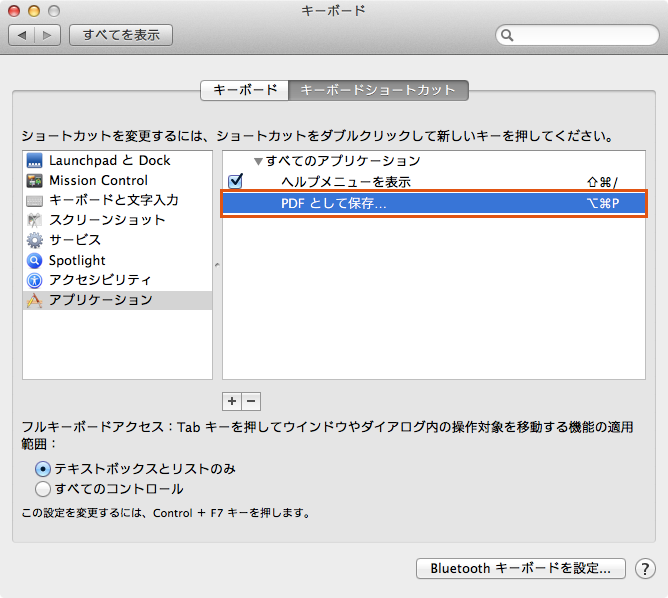Select the アクセシビリティ text label
This screenshot has height=598, width=668.
[x=100, y=280]
